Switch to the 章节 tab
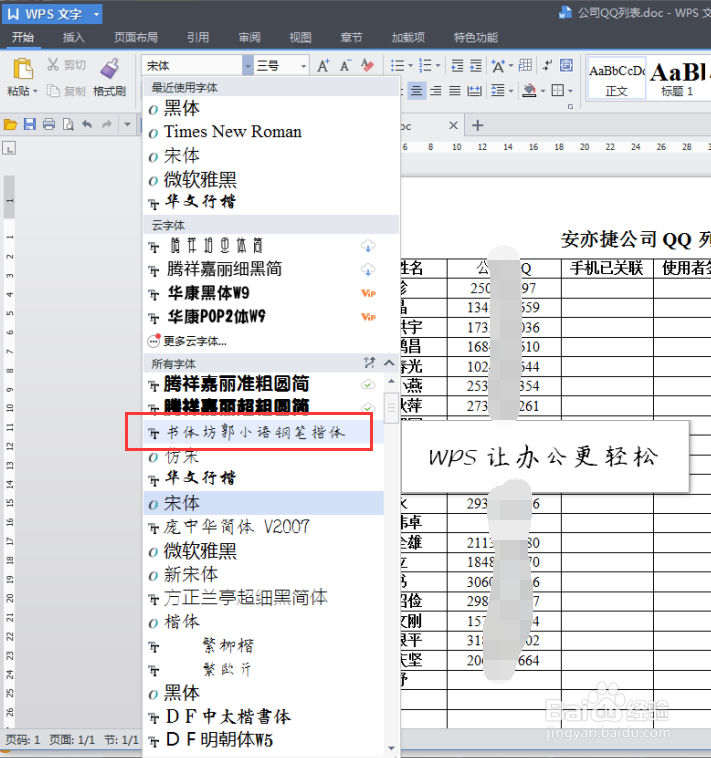 pos(351,37)
